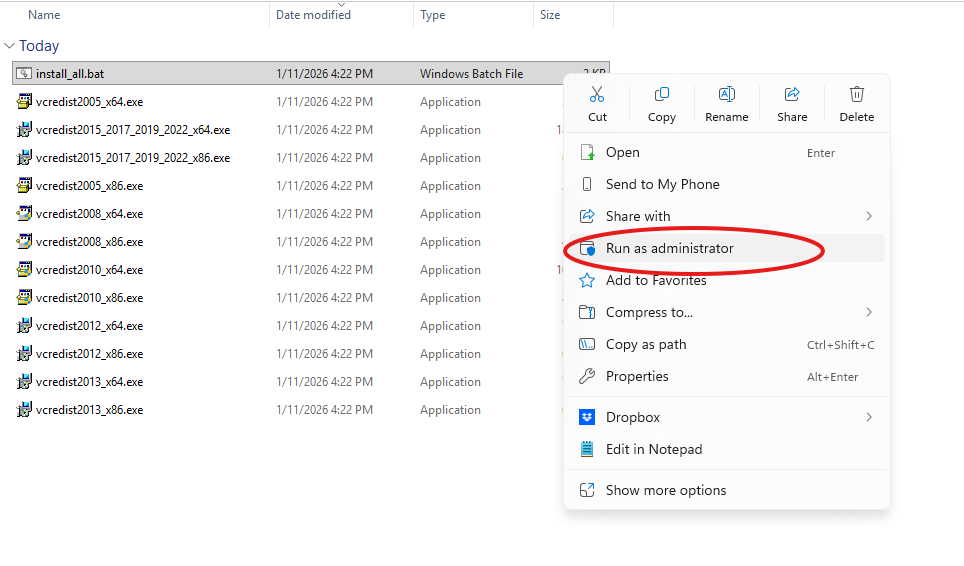
Task: Collapse the Today group chevron
Action: point(10,46)
